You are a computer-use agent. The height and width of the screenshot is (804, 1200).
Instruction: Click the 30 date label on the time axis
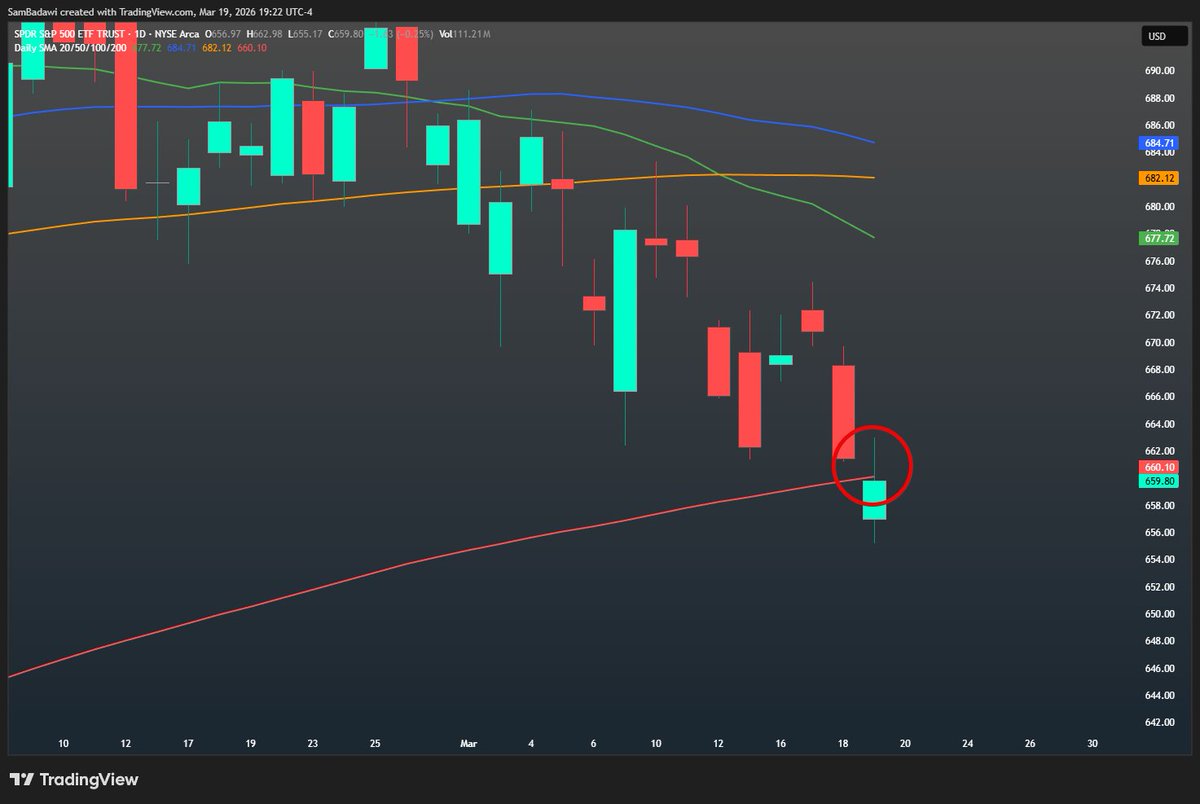1092,744
